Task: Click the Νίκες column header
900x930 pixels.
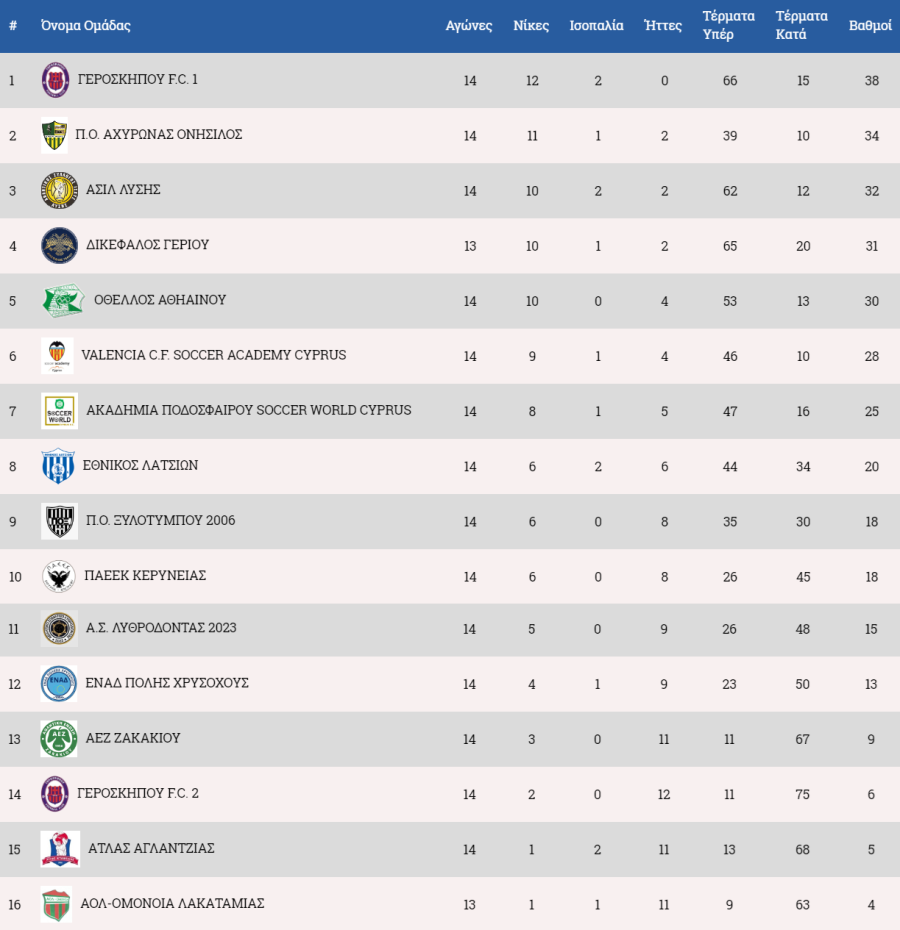Action: pyautogui.click(x=531, y=26)
